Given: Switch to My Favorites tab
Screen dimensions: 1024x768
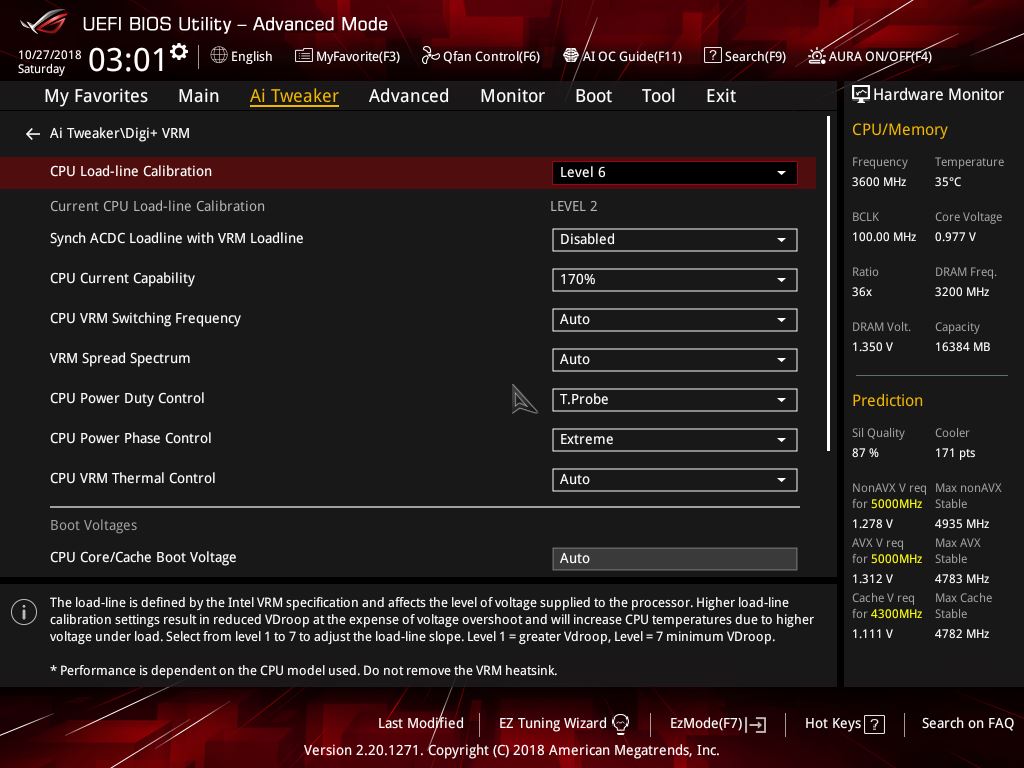Looking at the screenshot, I should pyautogui.click(x=96, y=96).
